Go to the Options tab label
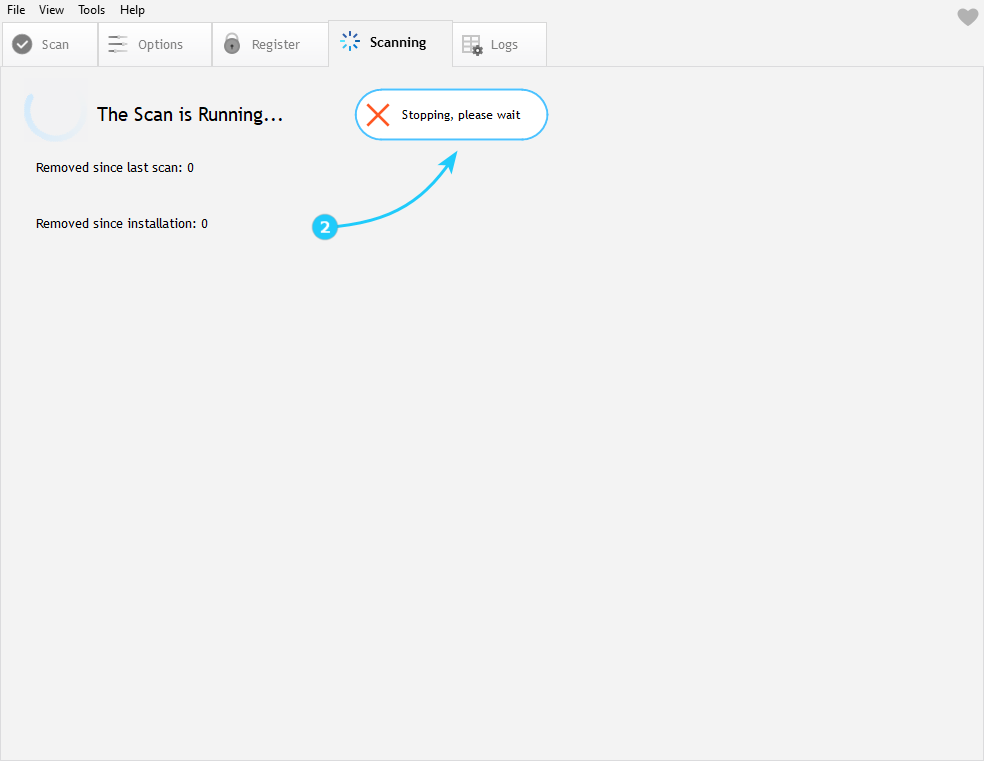This screenshot has width=984, height=761. [160, 45]
